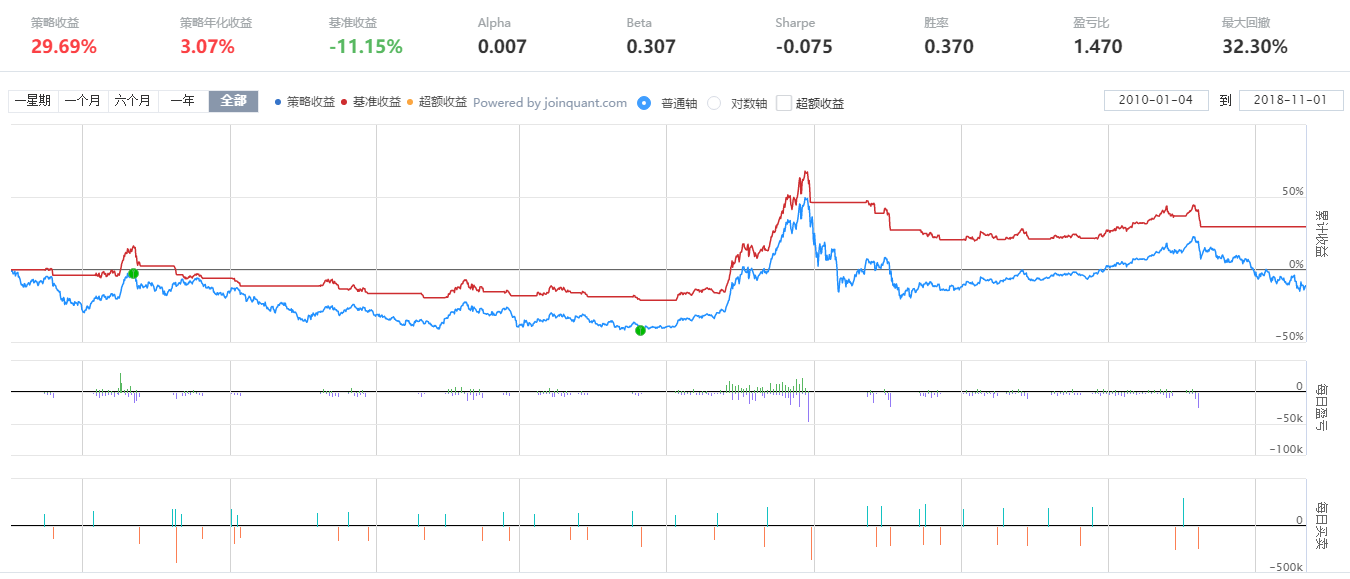The height and width of the screenshot is (579, 1350).
Task: Open the end date field 2018-11-01
Action: click(1291, 100)
